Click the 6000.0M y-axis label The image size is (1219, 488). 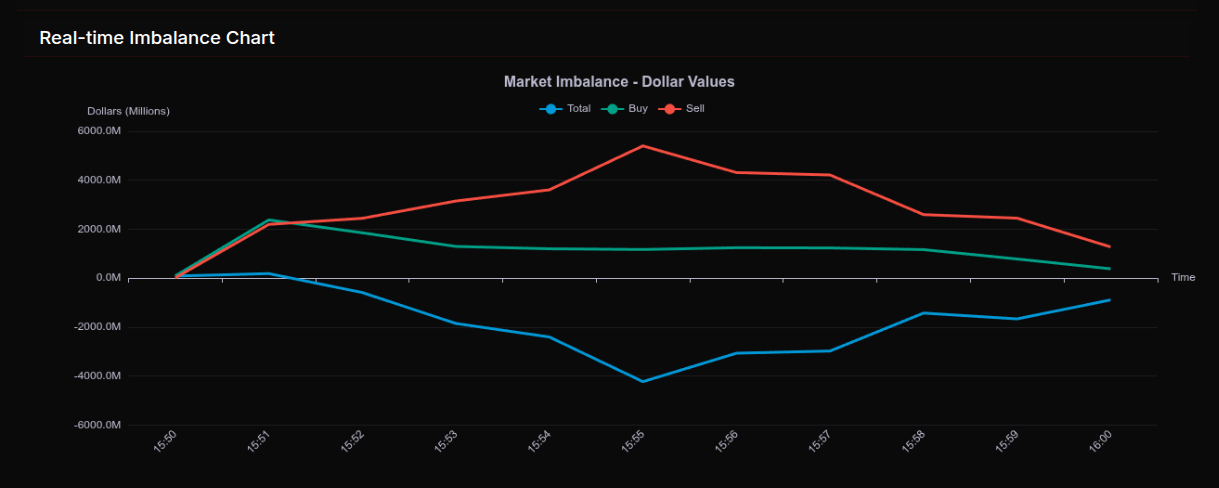[100, 131]
